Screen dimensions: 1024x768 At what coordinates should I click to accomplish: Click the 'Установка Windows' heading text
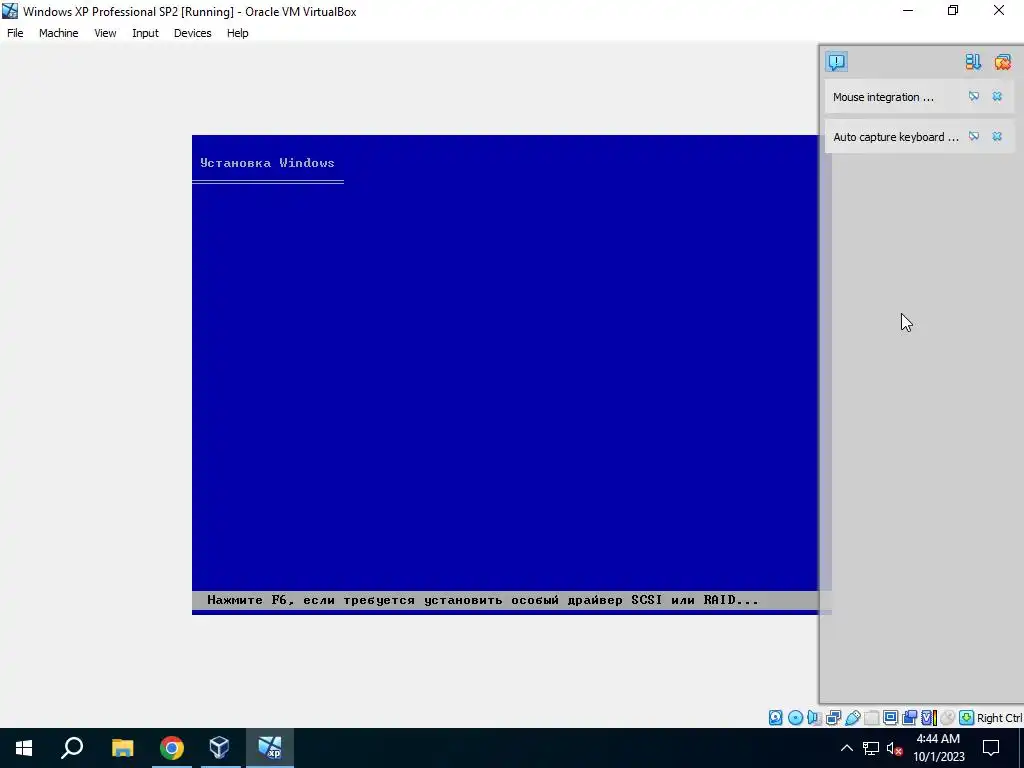(267, 163)
